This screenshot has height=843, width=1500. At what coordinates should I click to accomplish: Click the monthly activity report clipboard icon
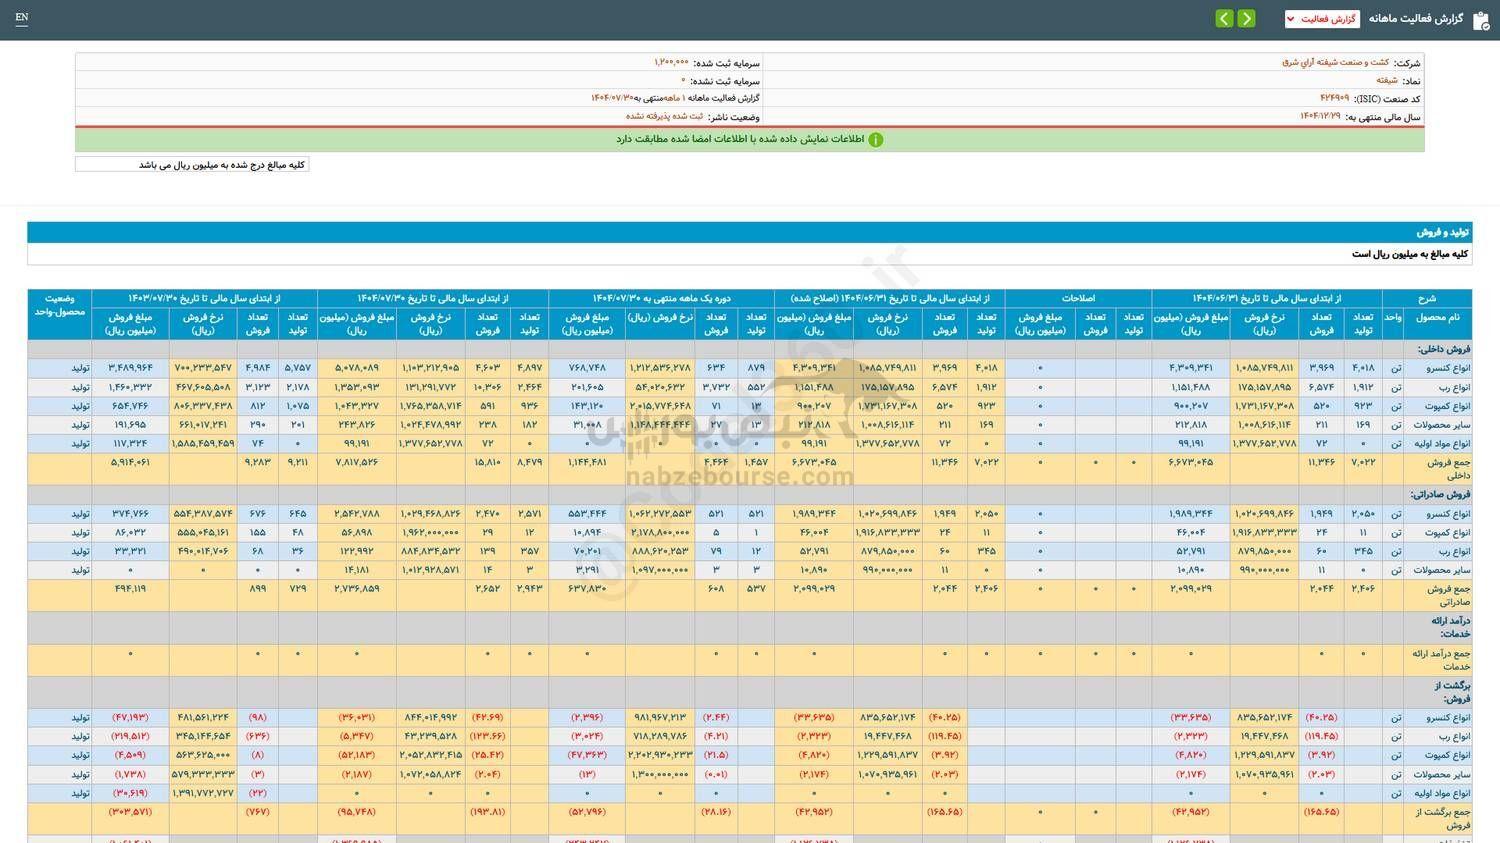[x=1481, y=20]
